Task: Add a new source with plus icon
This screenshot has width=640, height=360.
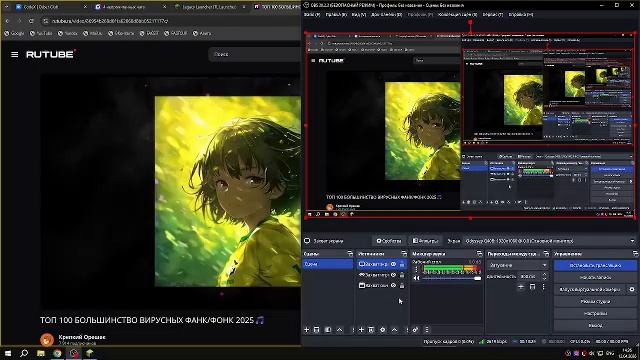Action: pyautogui.click(x=361, y=329)
